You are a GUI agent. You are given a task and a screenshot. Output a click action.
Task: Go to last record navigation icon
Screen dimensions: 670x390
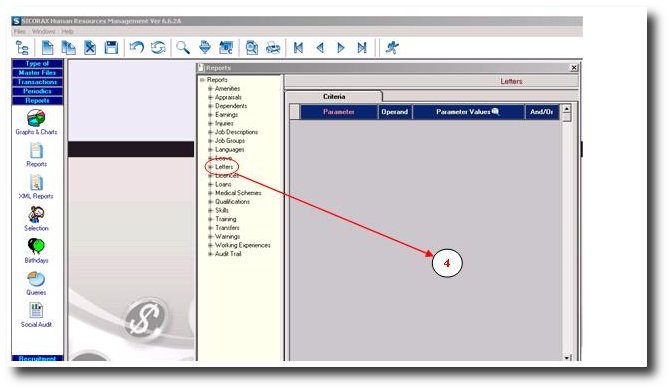[362, 47]
